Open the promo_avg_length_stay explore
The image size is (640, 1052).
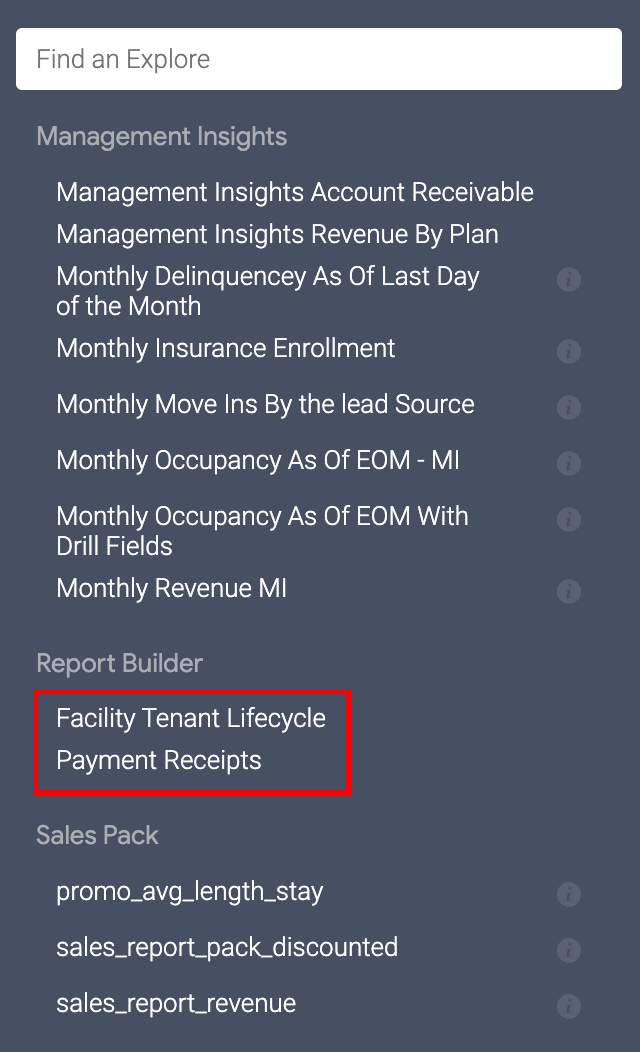190,891
